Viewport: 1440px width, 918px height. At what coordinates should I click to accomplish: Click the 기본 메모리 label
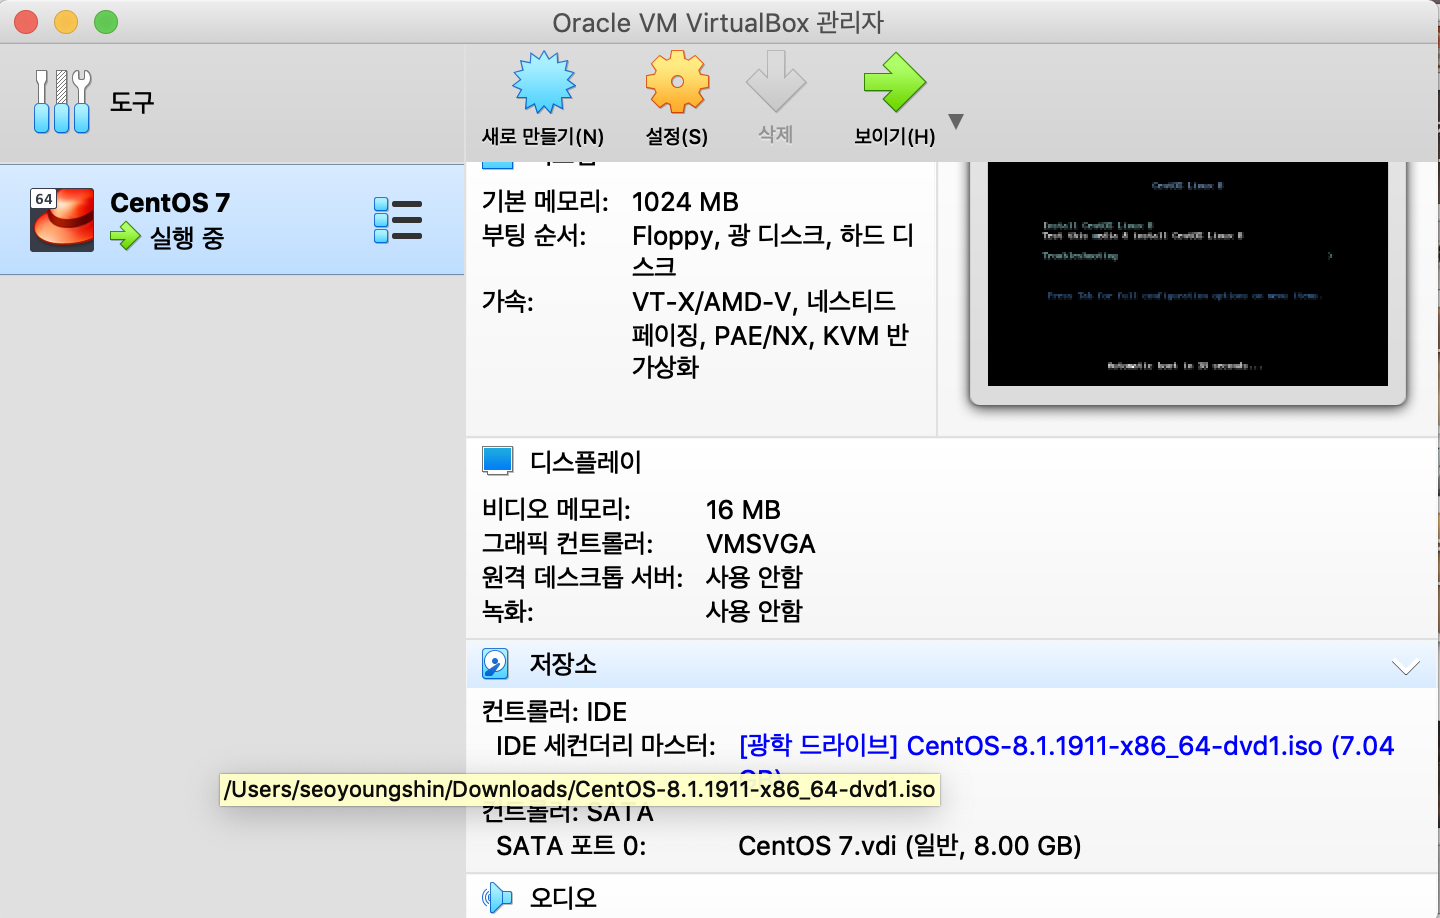point(545,202)
